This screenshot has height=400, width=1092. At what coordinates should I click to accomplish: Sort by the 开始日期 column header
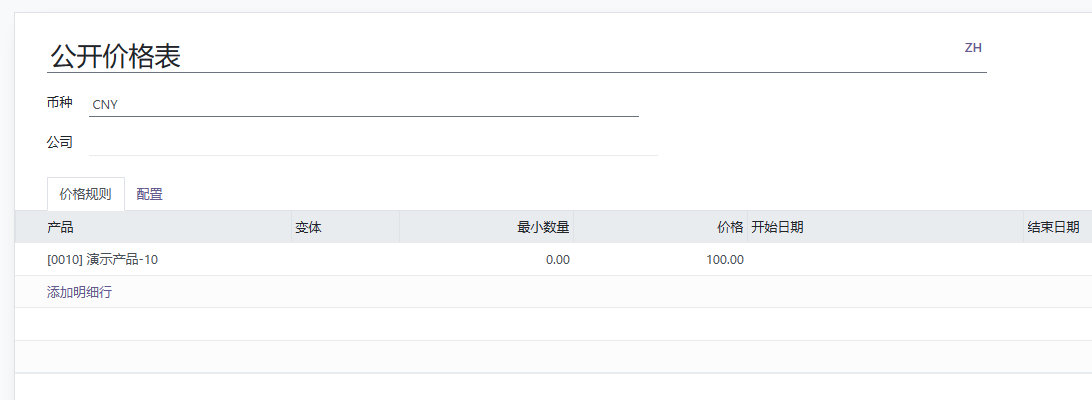(x=885, y=227)
